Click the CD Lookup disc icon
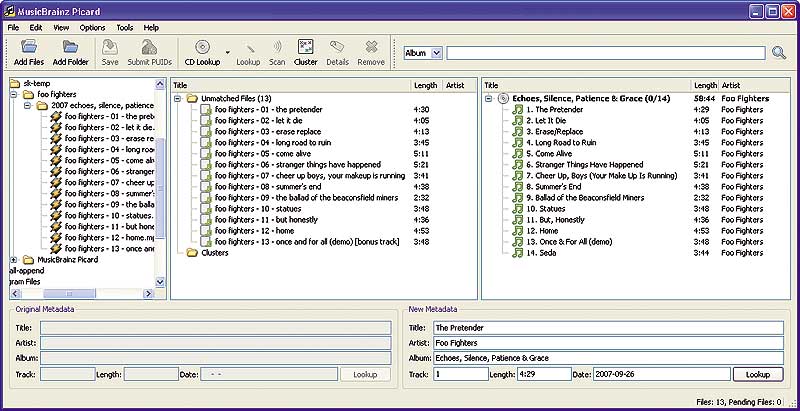This screenshot has height=411, width=800. [203, 47]
